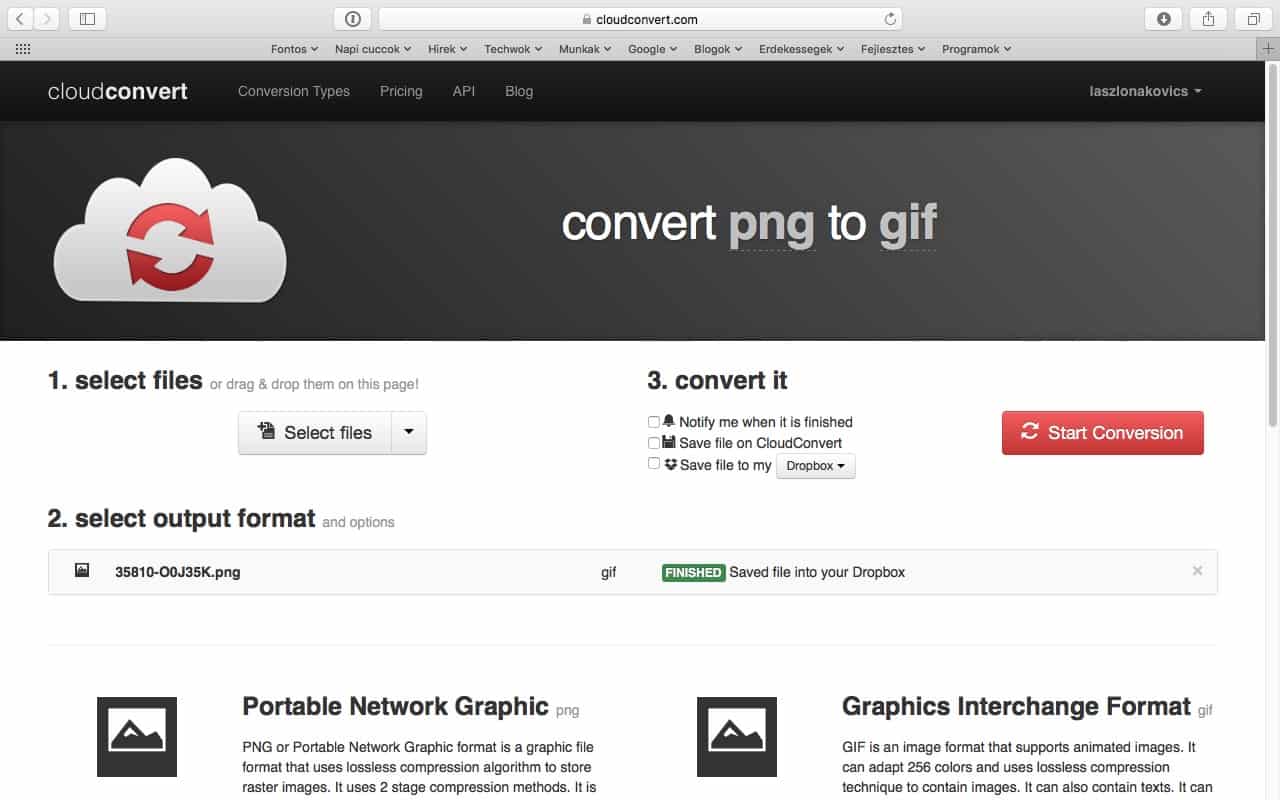This screenshot has height=800, width=1280.
Task: Open Conversion Types in the nav
Action: click(294, 91)
